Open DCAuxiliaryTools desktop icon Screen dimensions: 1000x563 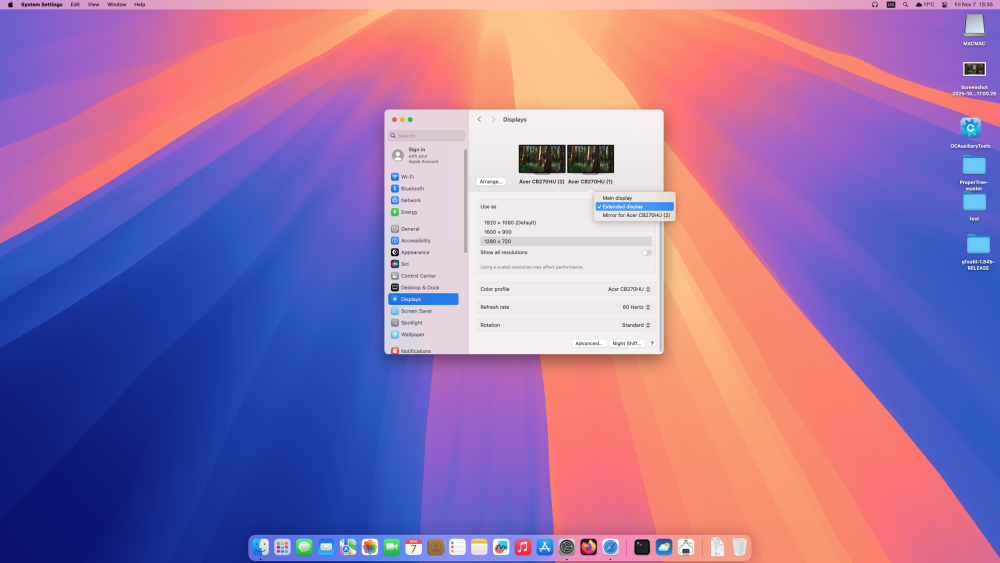click(971, 133)
